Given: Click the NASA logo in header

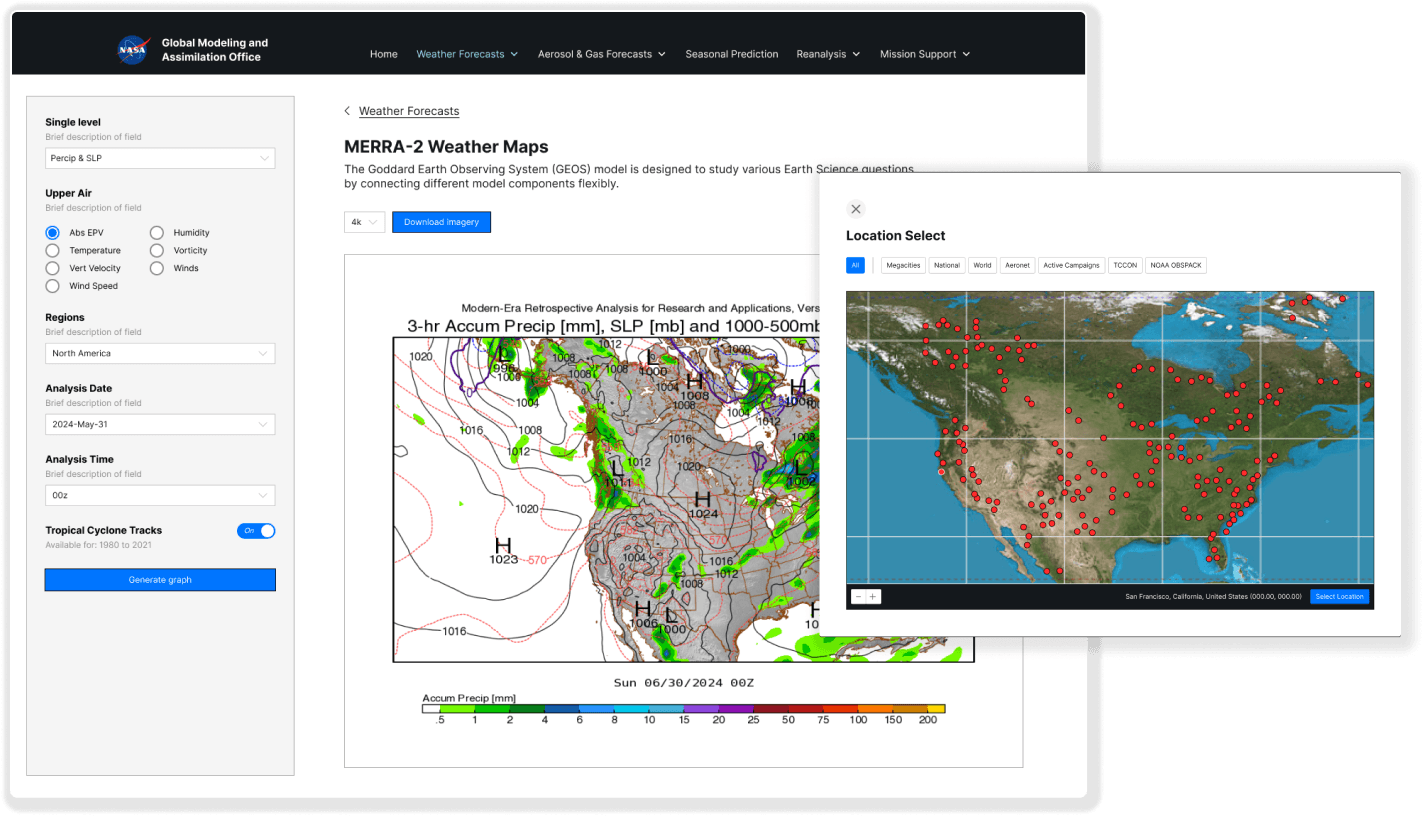Looking at the screenshot, I should point(133,50).
